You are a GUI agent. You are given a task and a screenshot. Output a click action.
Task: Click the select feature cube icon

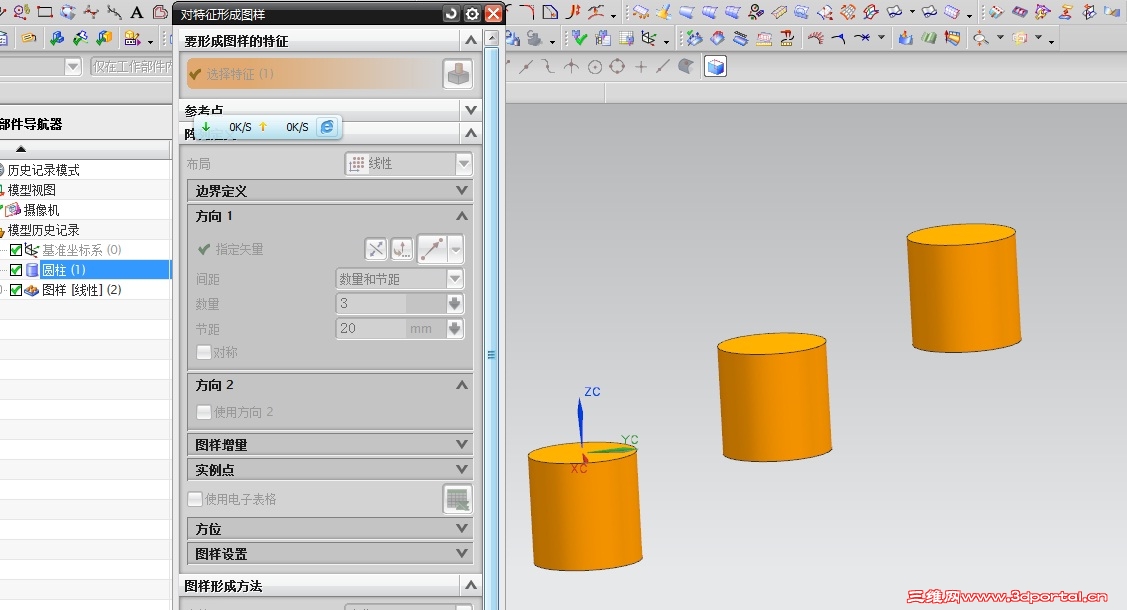pos(458,74)
